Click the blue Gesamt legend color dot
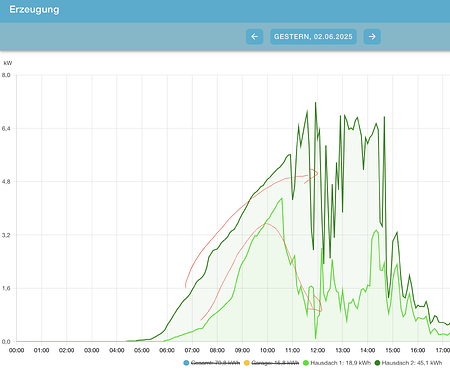 [x=186, y=363]
